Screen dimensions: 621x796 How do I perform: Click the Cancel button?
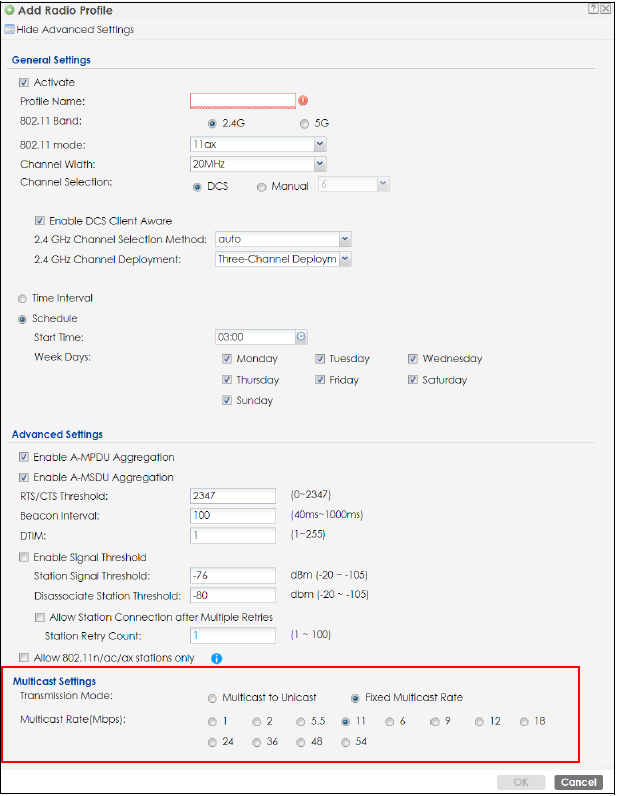click(578, 782)
